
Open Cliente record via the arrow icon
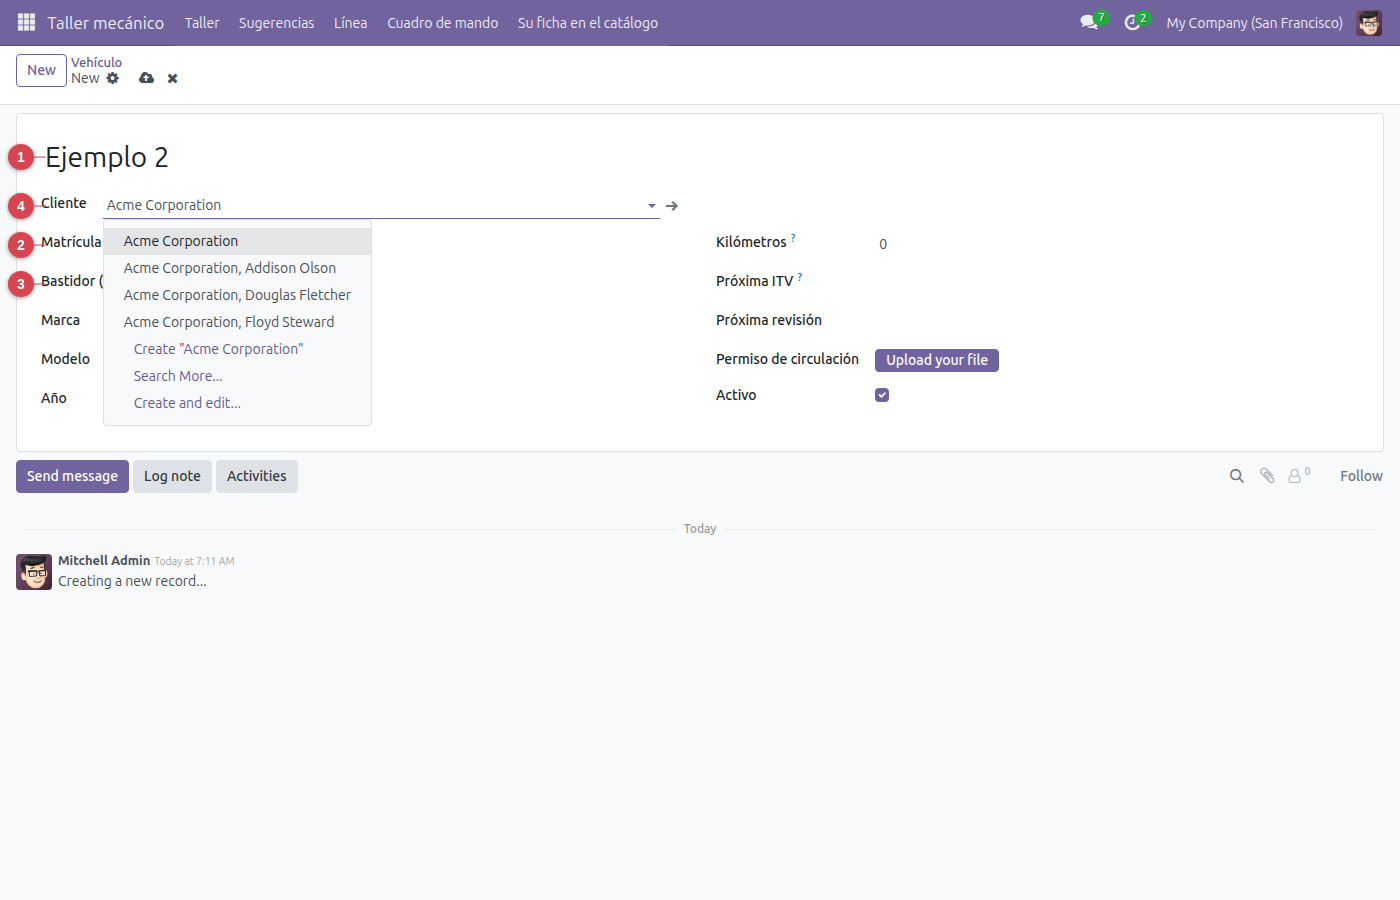coord(672,206)
